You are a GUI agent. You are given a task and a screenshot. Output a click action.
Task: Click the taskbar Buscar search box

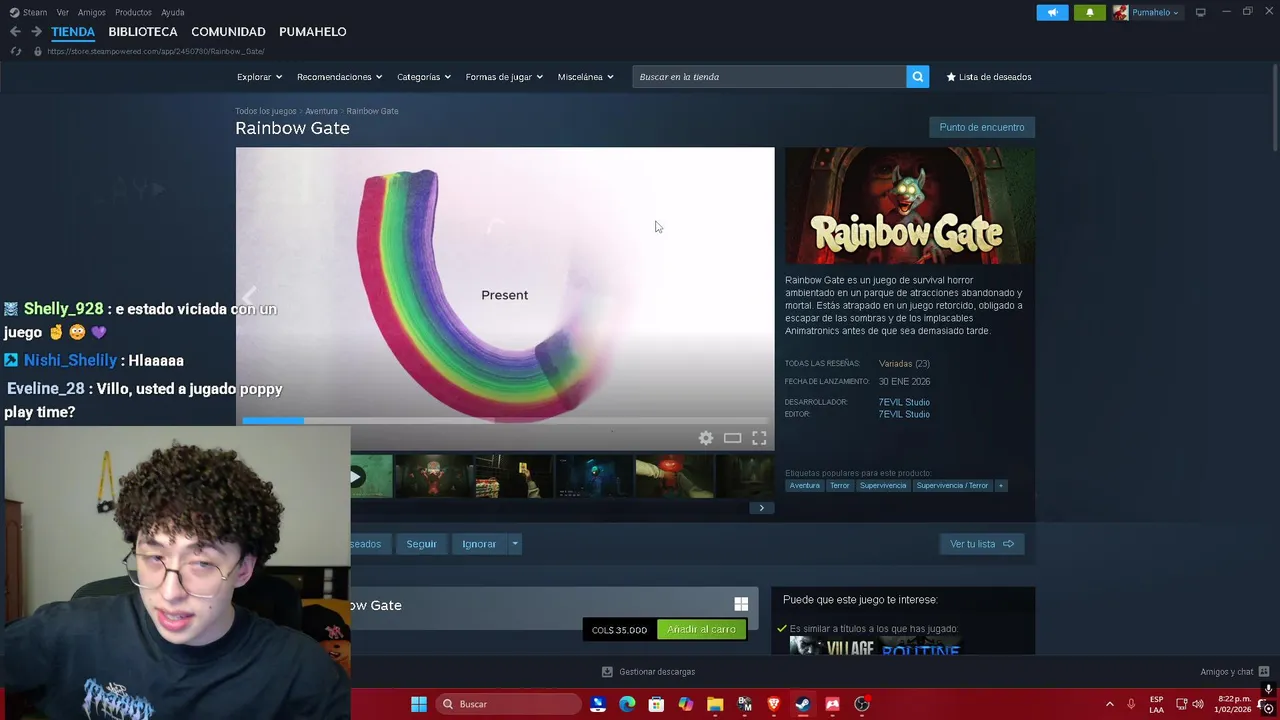(510, 704)
